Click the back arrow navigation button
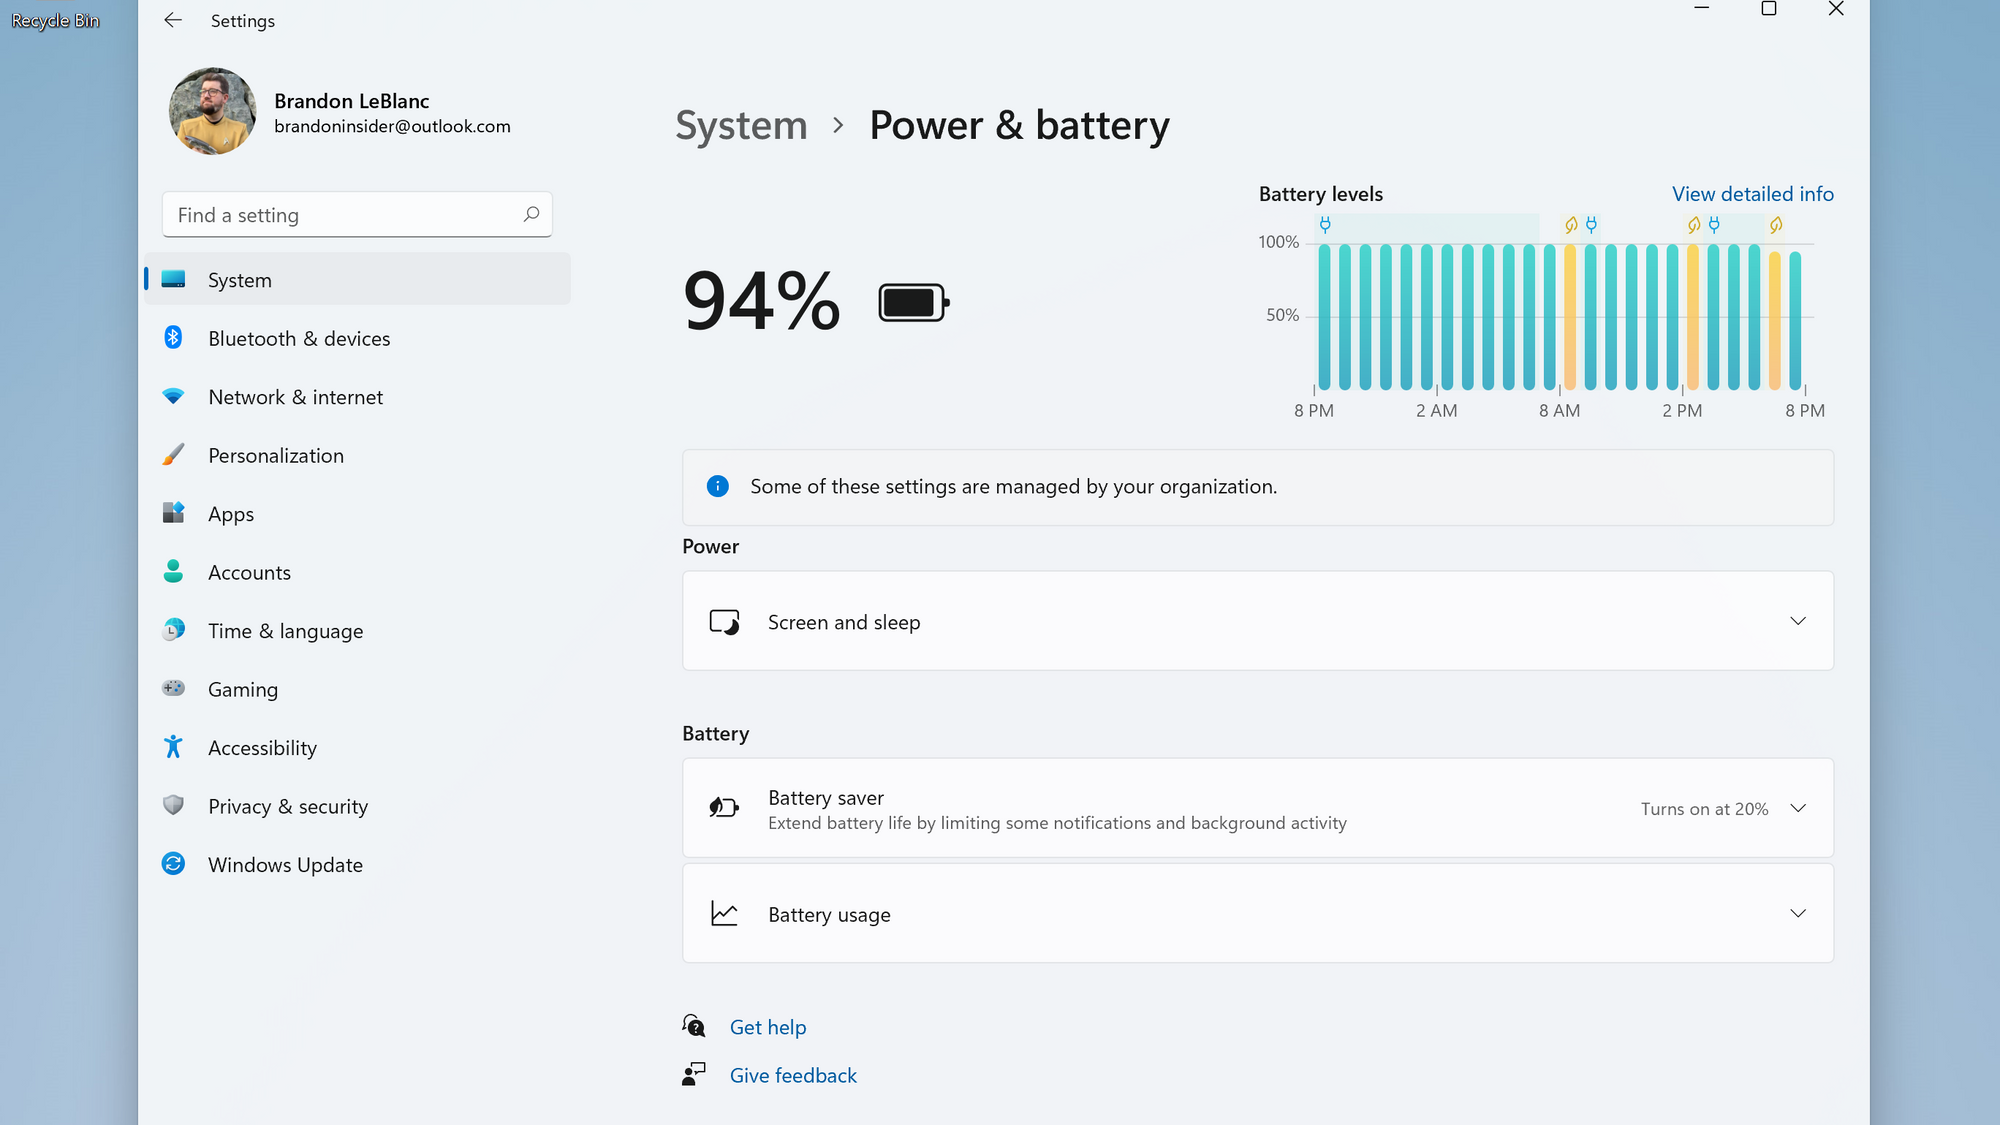 tap(172, 19)
